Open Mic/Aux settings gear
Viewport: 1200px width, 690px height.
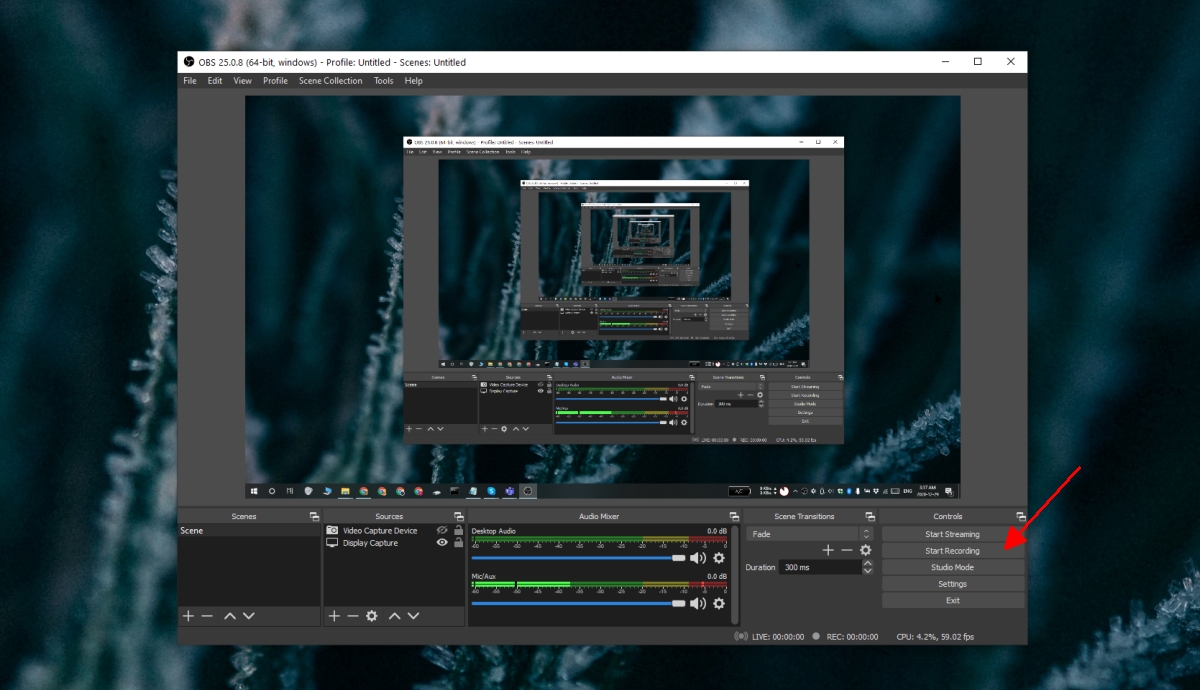pyautogui.click(x=718, y=603)
